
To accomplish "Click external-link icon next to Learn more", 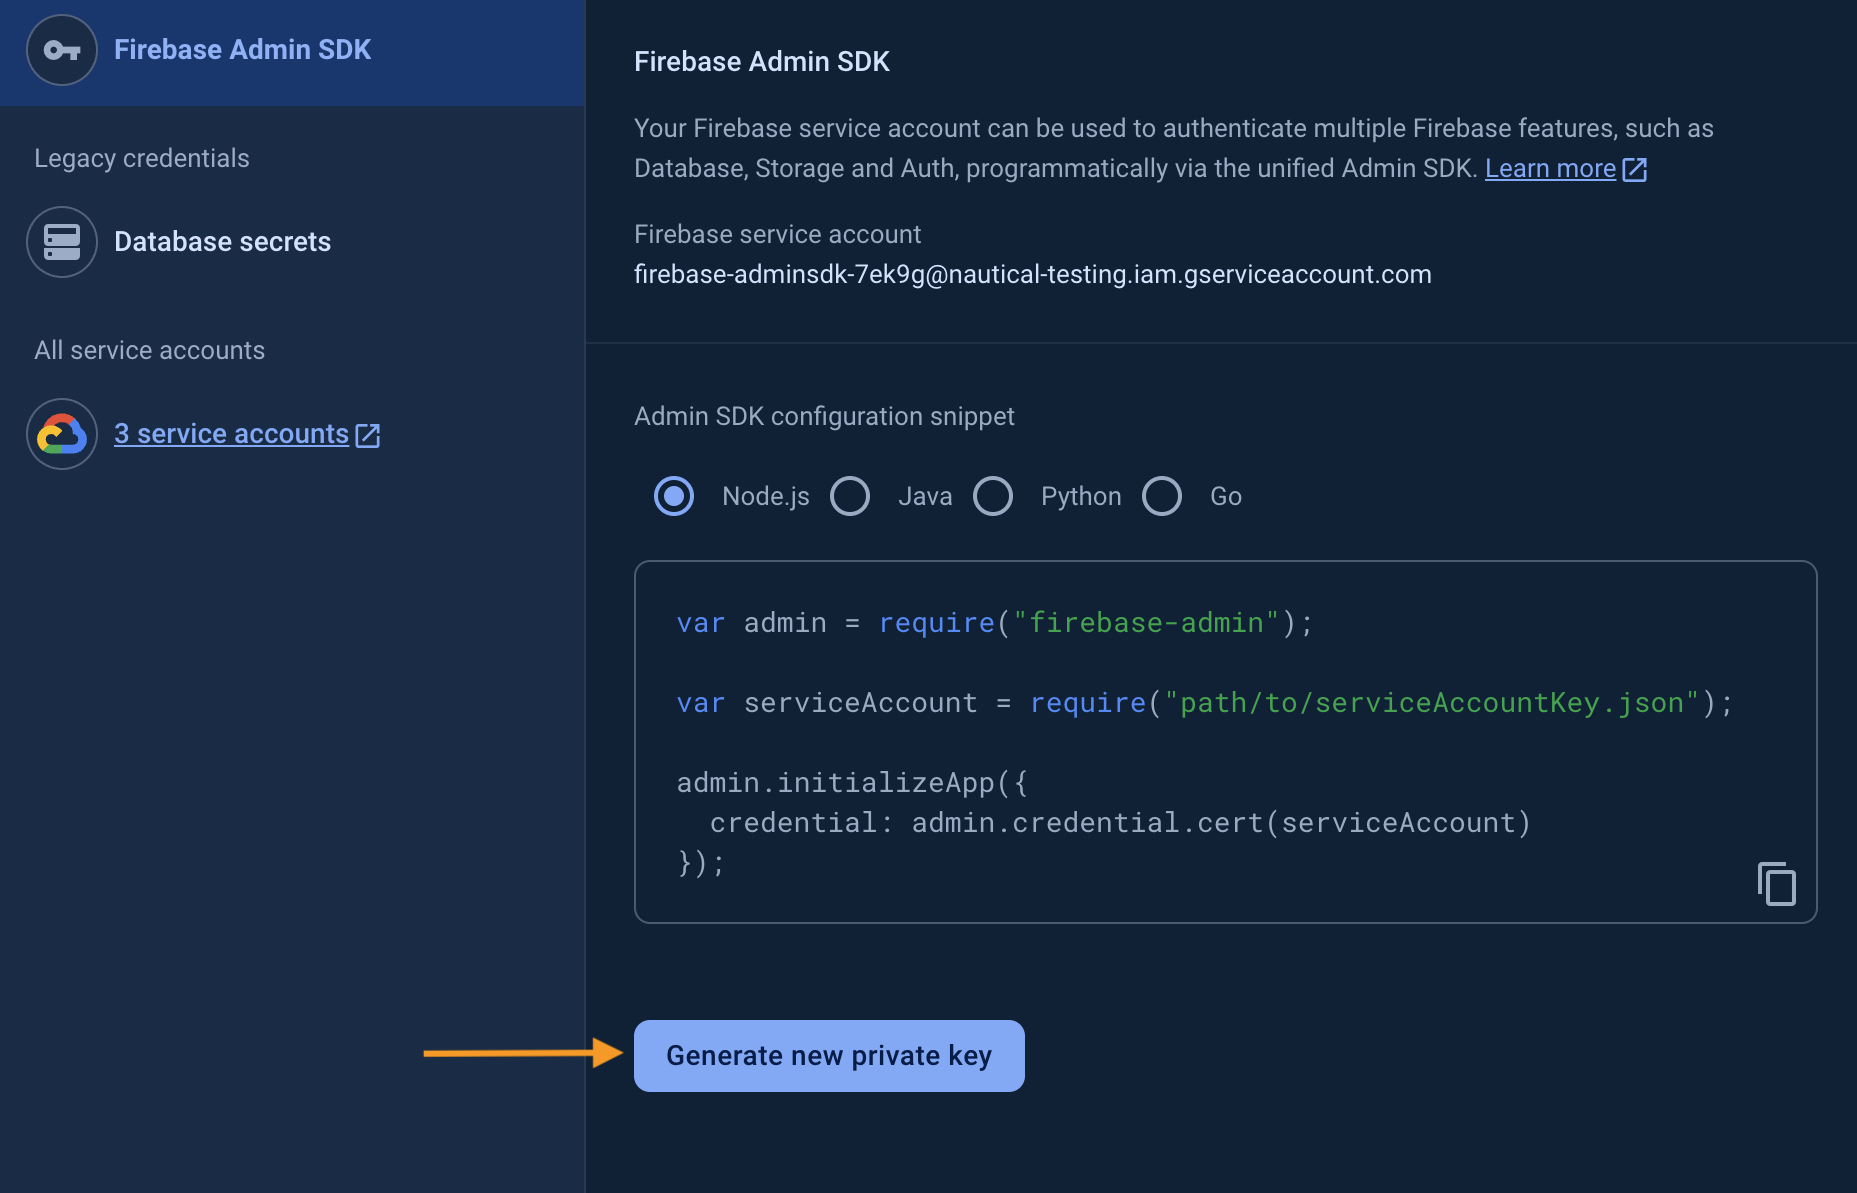I will (1634, 169).
